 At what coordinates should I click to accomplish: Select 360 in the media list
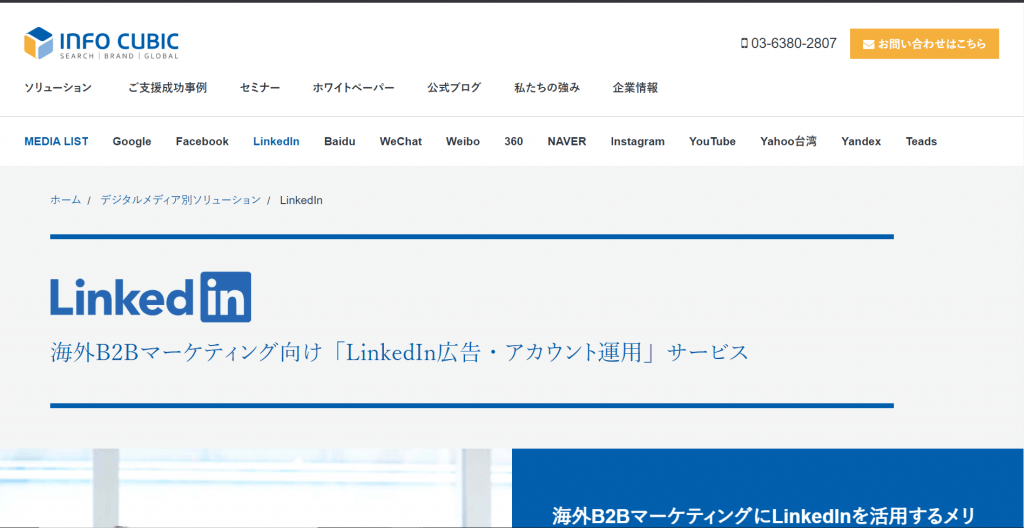514,141
